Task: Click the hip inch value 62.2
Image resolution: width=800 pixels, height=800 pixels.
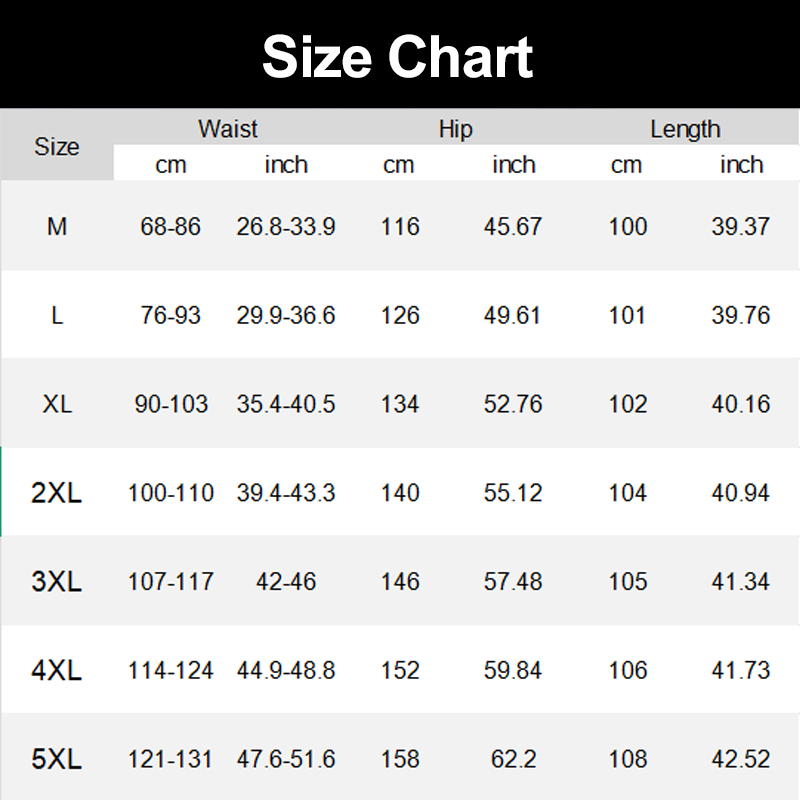Action: [513, 759]
